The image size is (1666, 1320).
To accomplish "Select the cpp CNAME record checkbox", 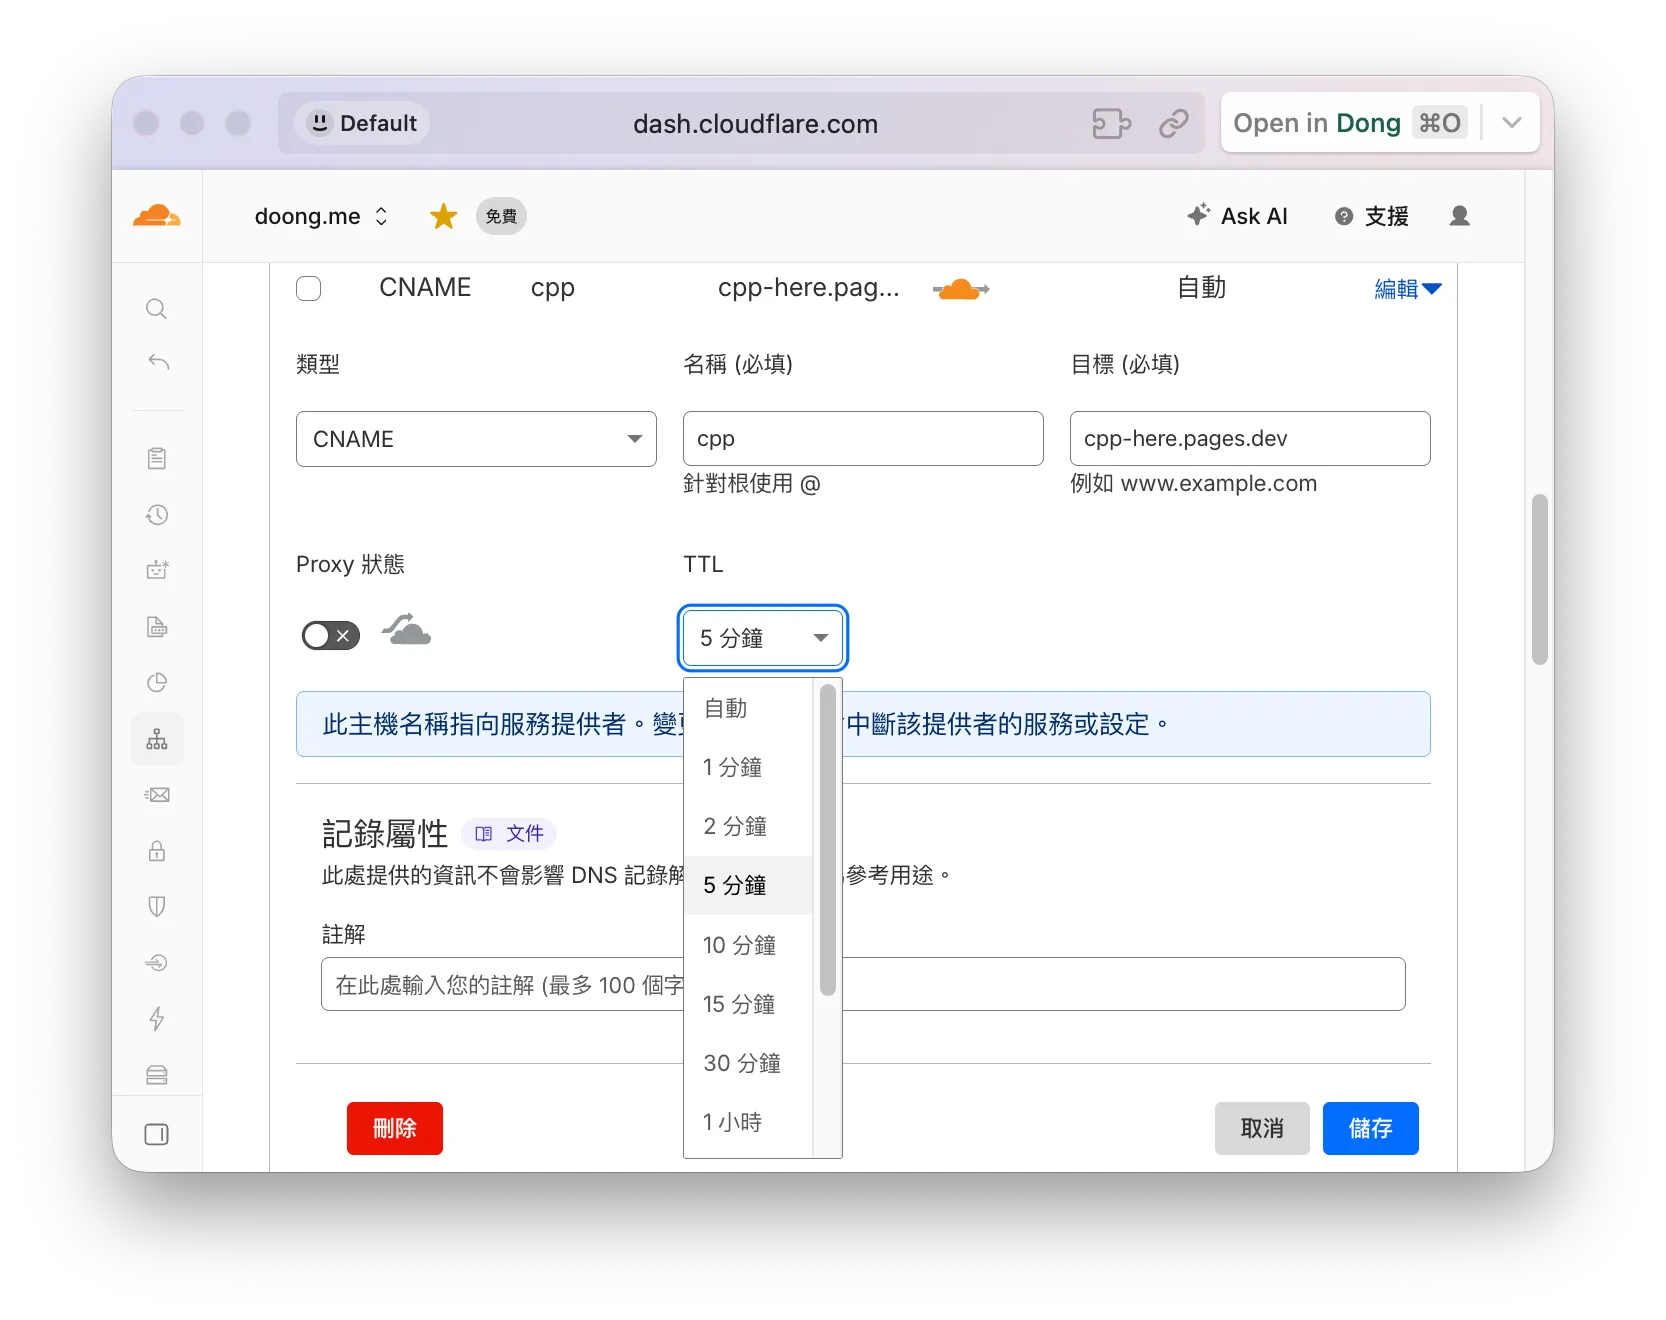I will coord(309,289).
